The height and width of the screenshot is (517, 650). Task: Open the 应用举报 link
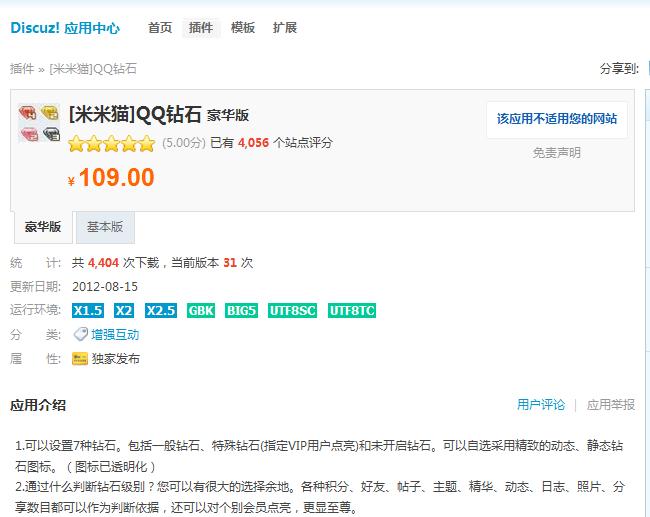coord(611,405)
